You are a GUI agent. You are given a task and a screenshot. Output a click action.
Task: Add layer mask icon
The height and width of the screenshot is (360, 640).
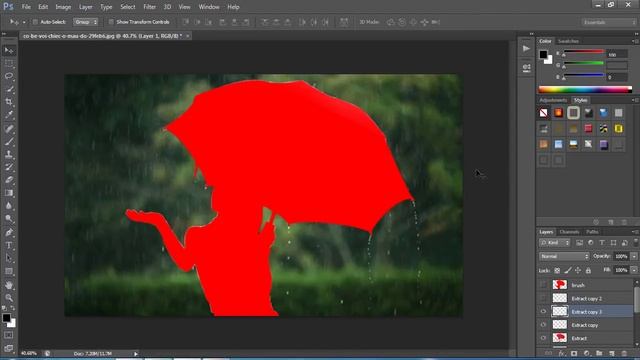[574, 353]
